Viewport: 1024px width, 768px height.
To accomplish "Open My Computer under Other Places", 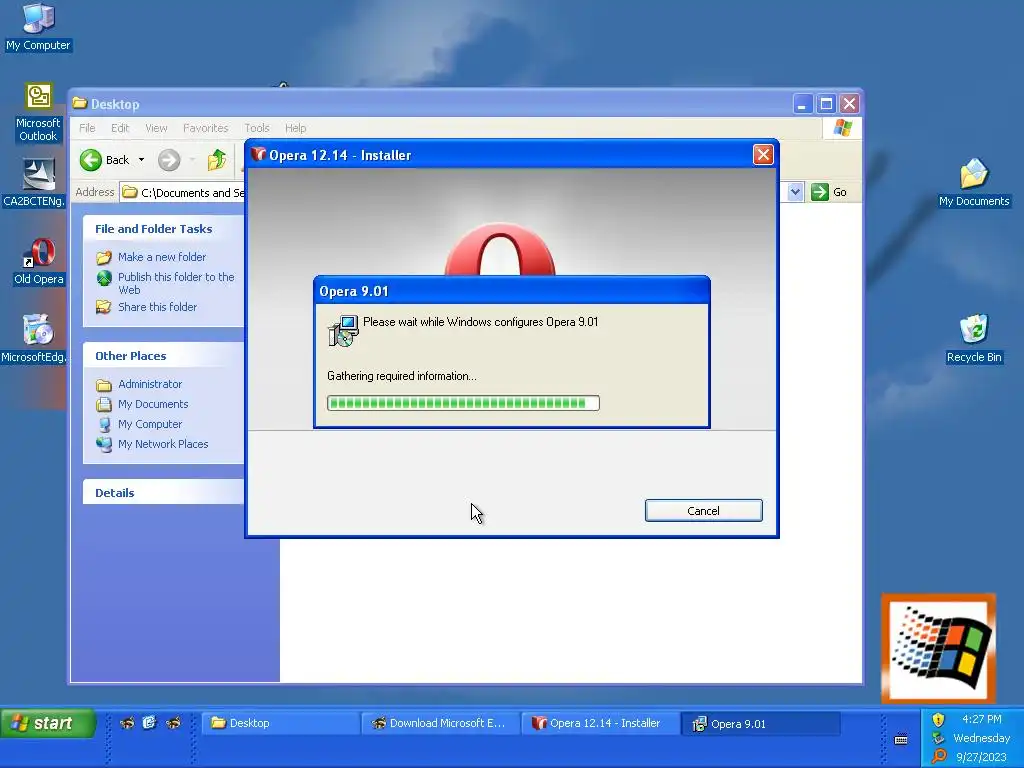I will (150, 424).
